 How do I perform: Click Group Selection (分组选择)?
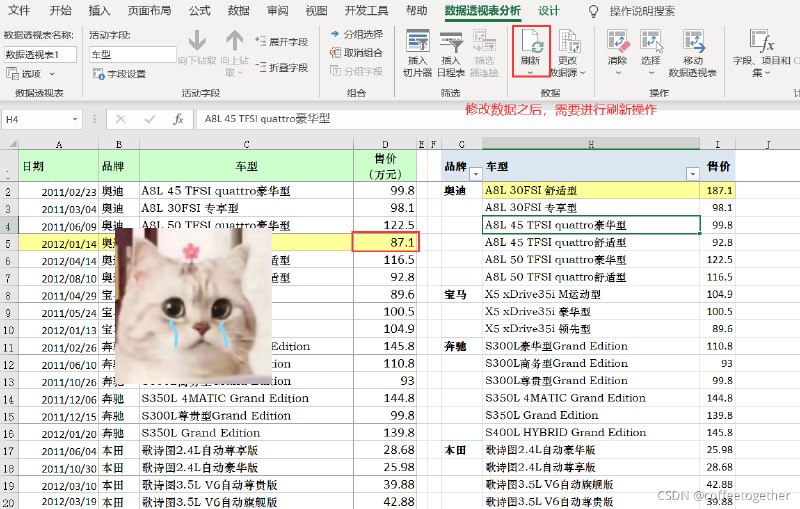(356, 34)
